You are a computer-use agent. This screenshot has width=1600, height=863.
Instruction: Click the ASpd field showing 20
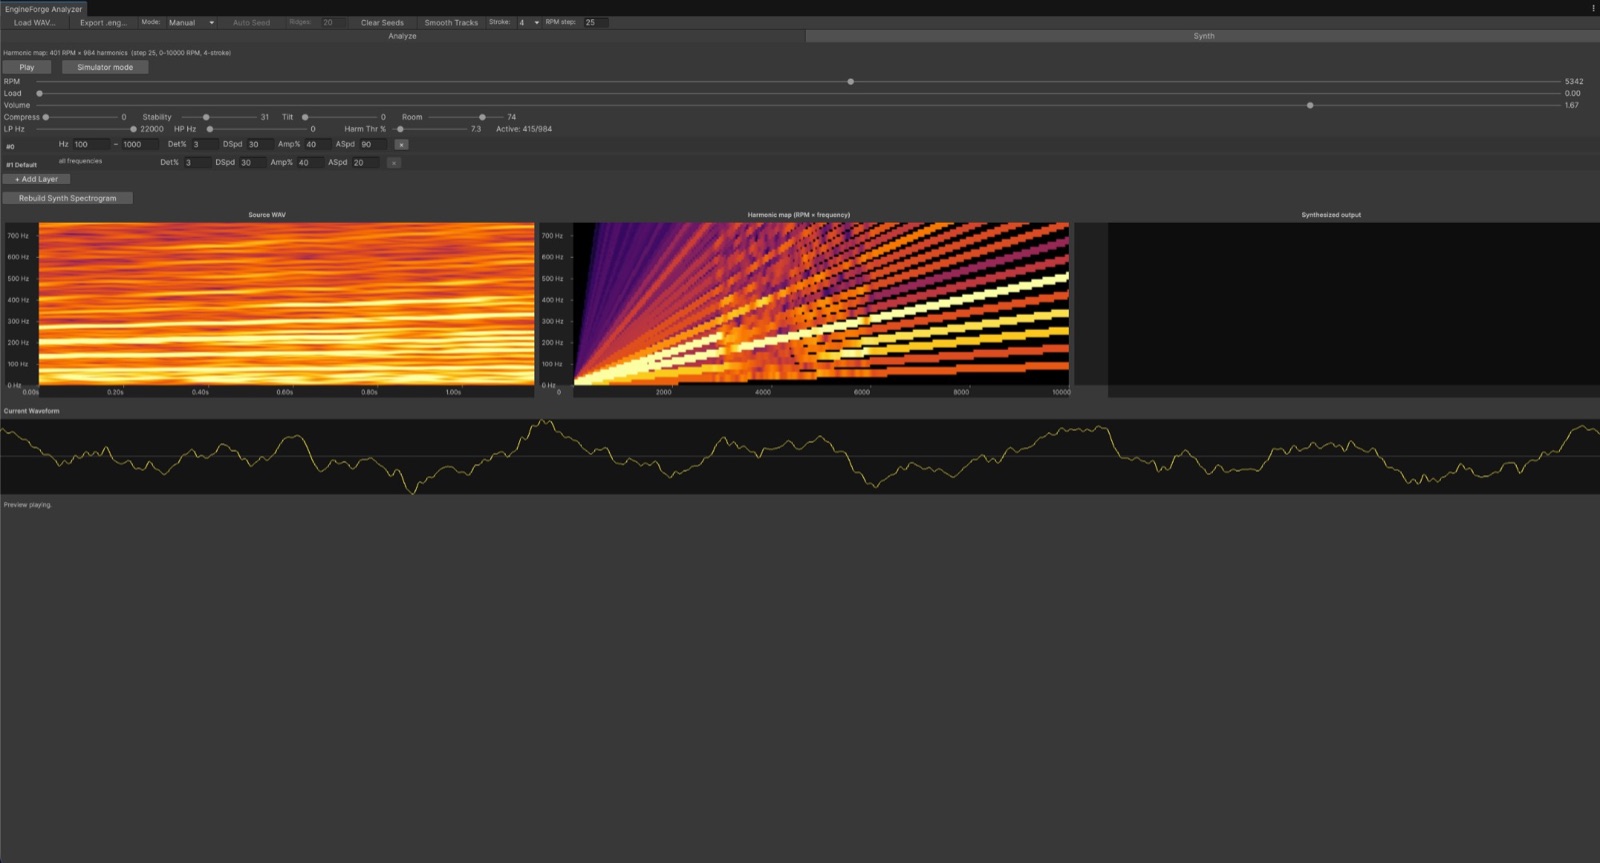[365, 163]
